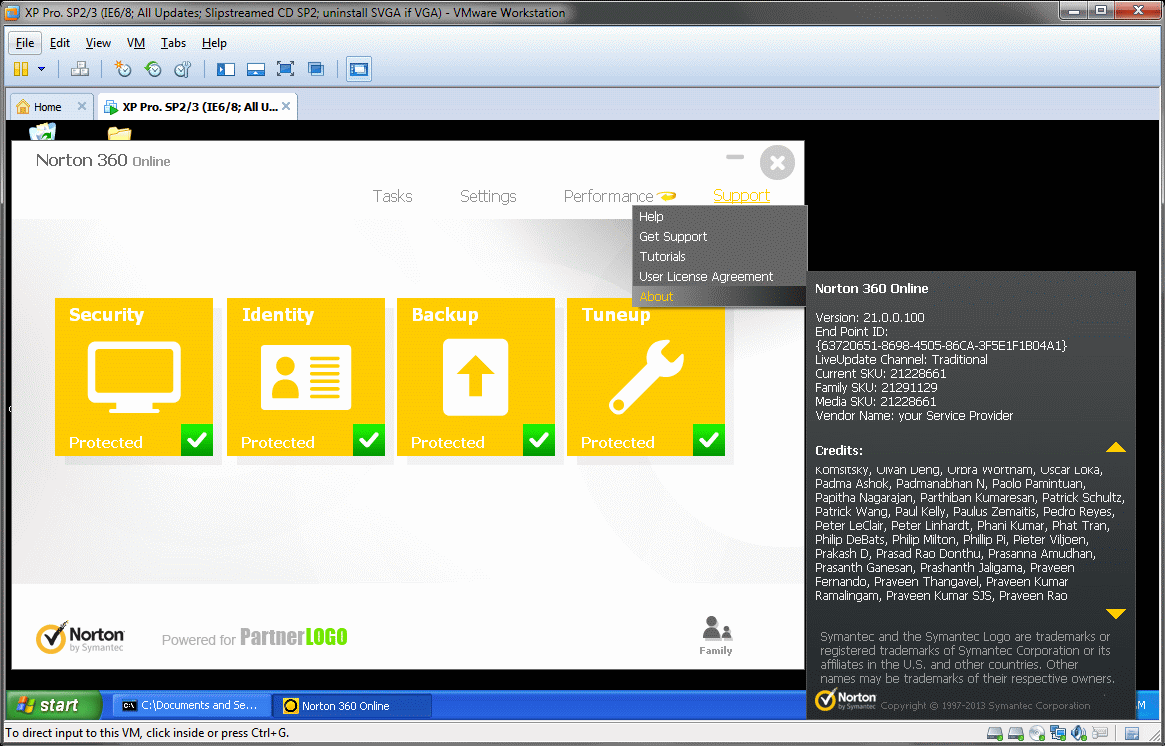Choose Get Support from the Support menu
1165x746 pixels.
673,237
